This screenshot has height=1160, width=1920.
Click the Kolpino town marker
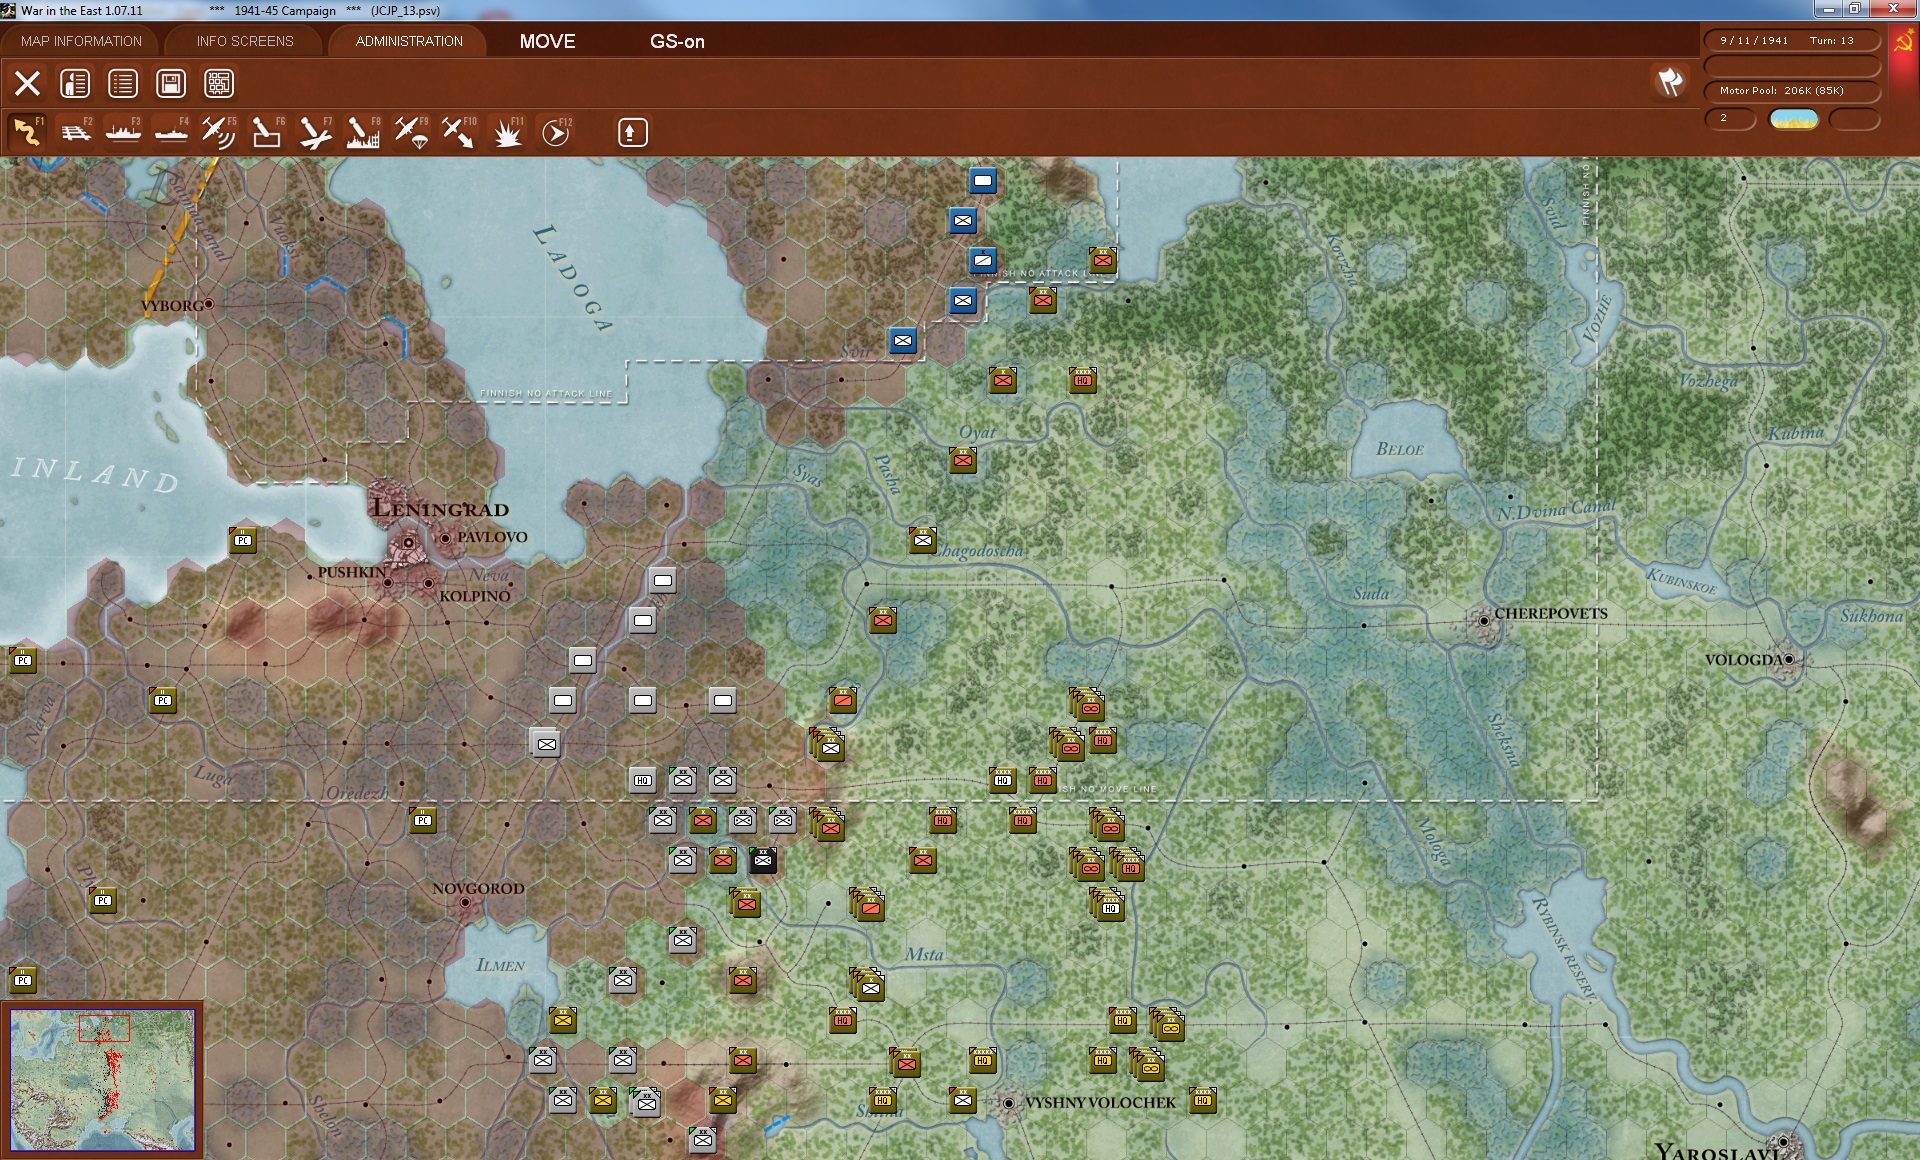[429, 583]
